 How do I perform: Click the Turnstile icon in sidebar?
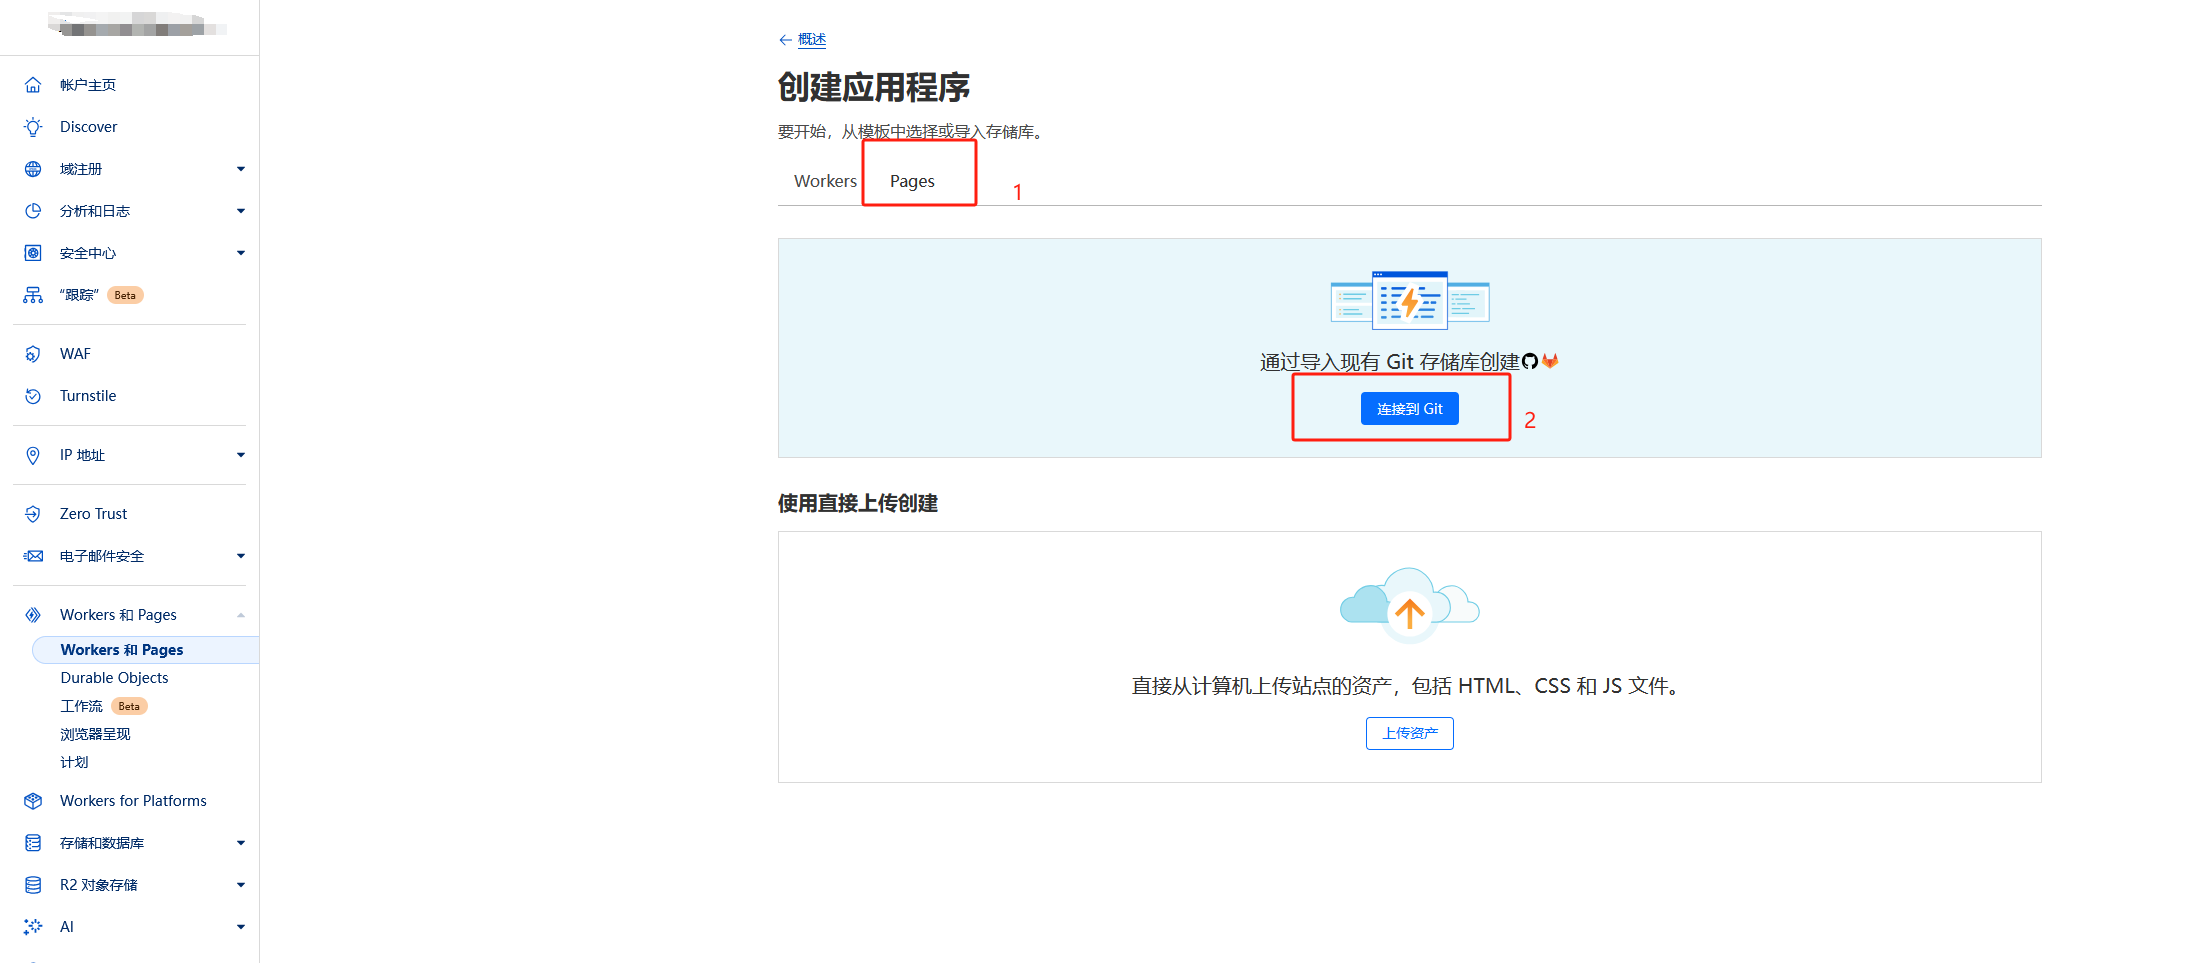[x=33, y=396]
